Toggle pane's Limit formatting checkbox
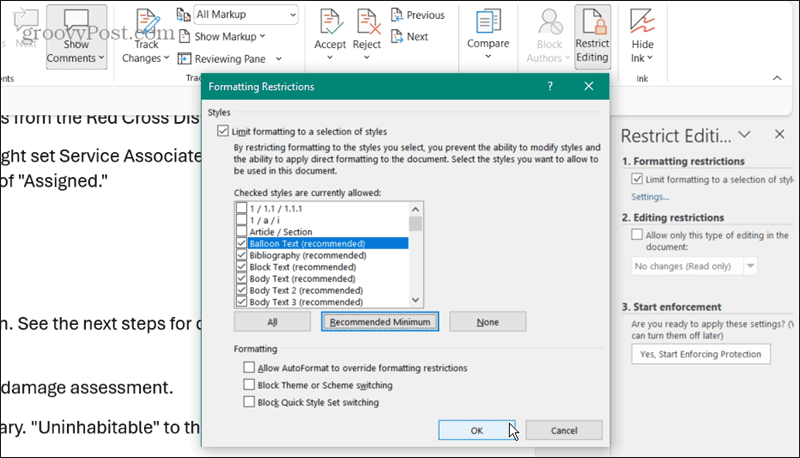The height and width of the screenshot is (458, 800). click(x=637, y=179)
